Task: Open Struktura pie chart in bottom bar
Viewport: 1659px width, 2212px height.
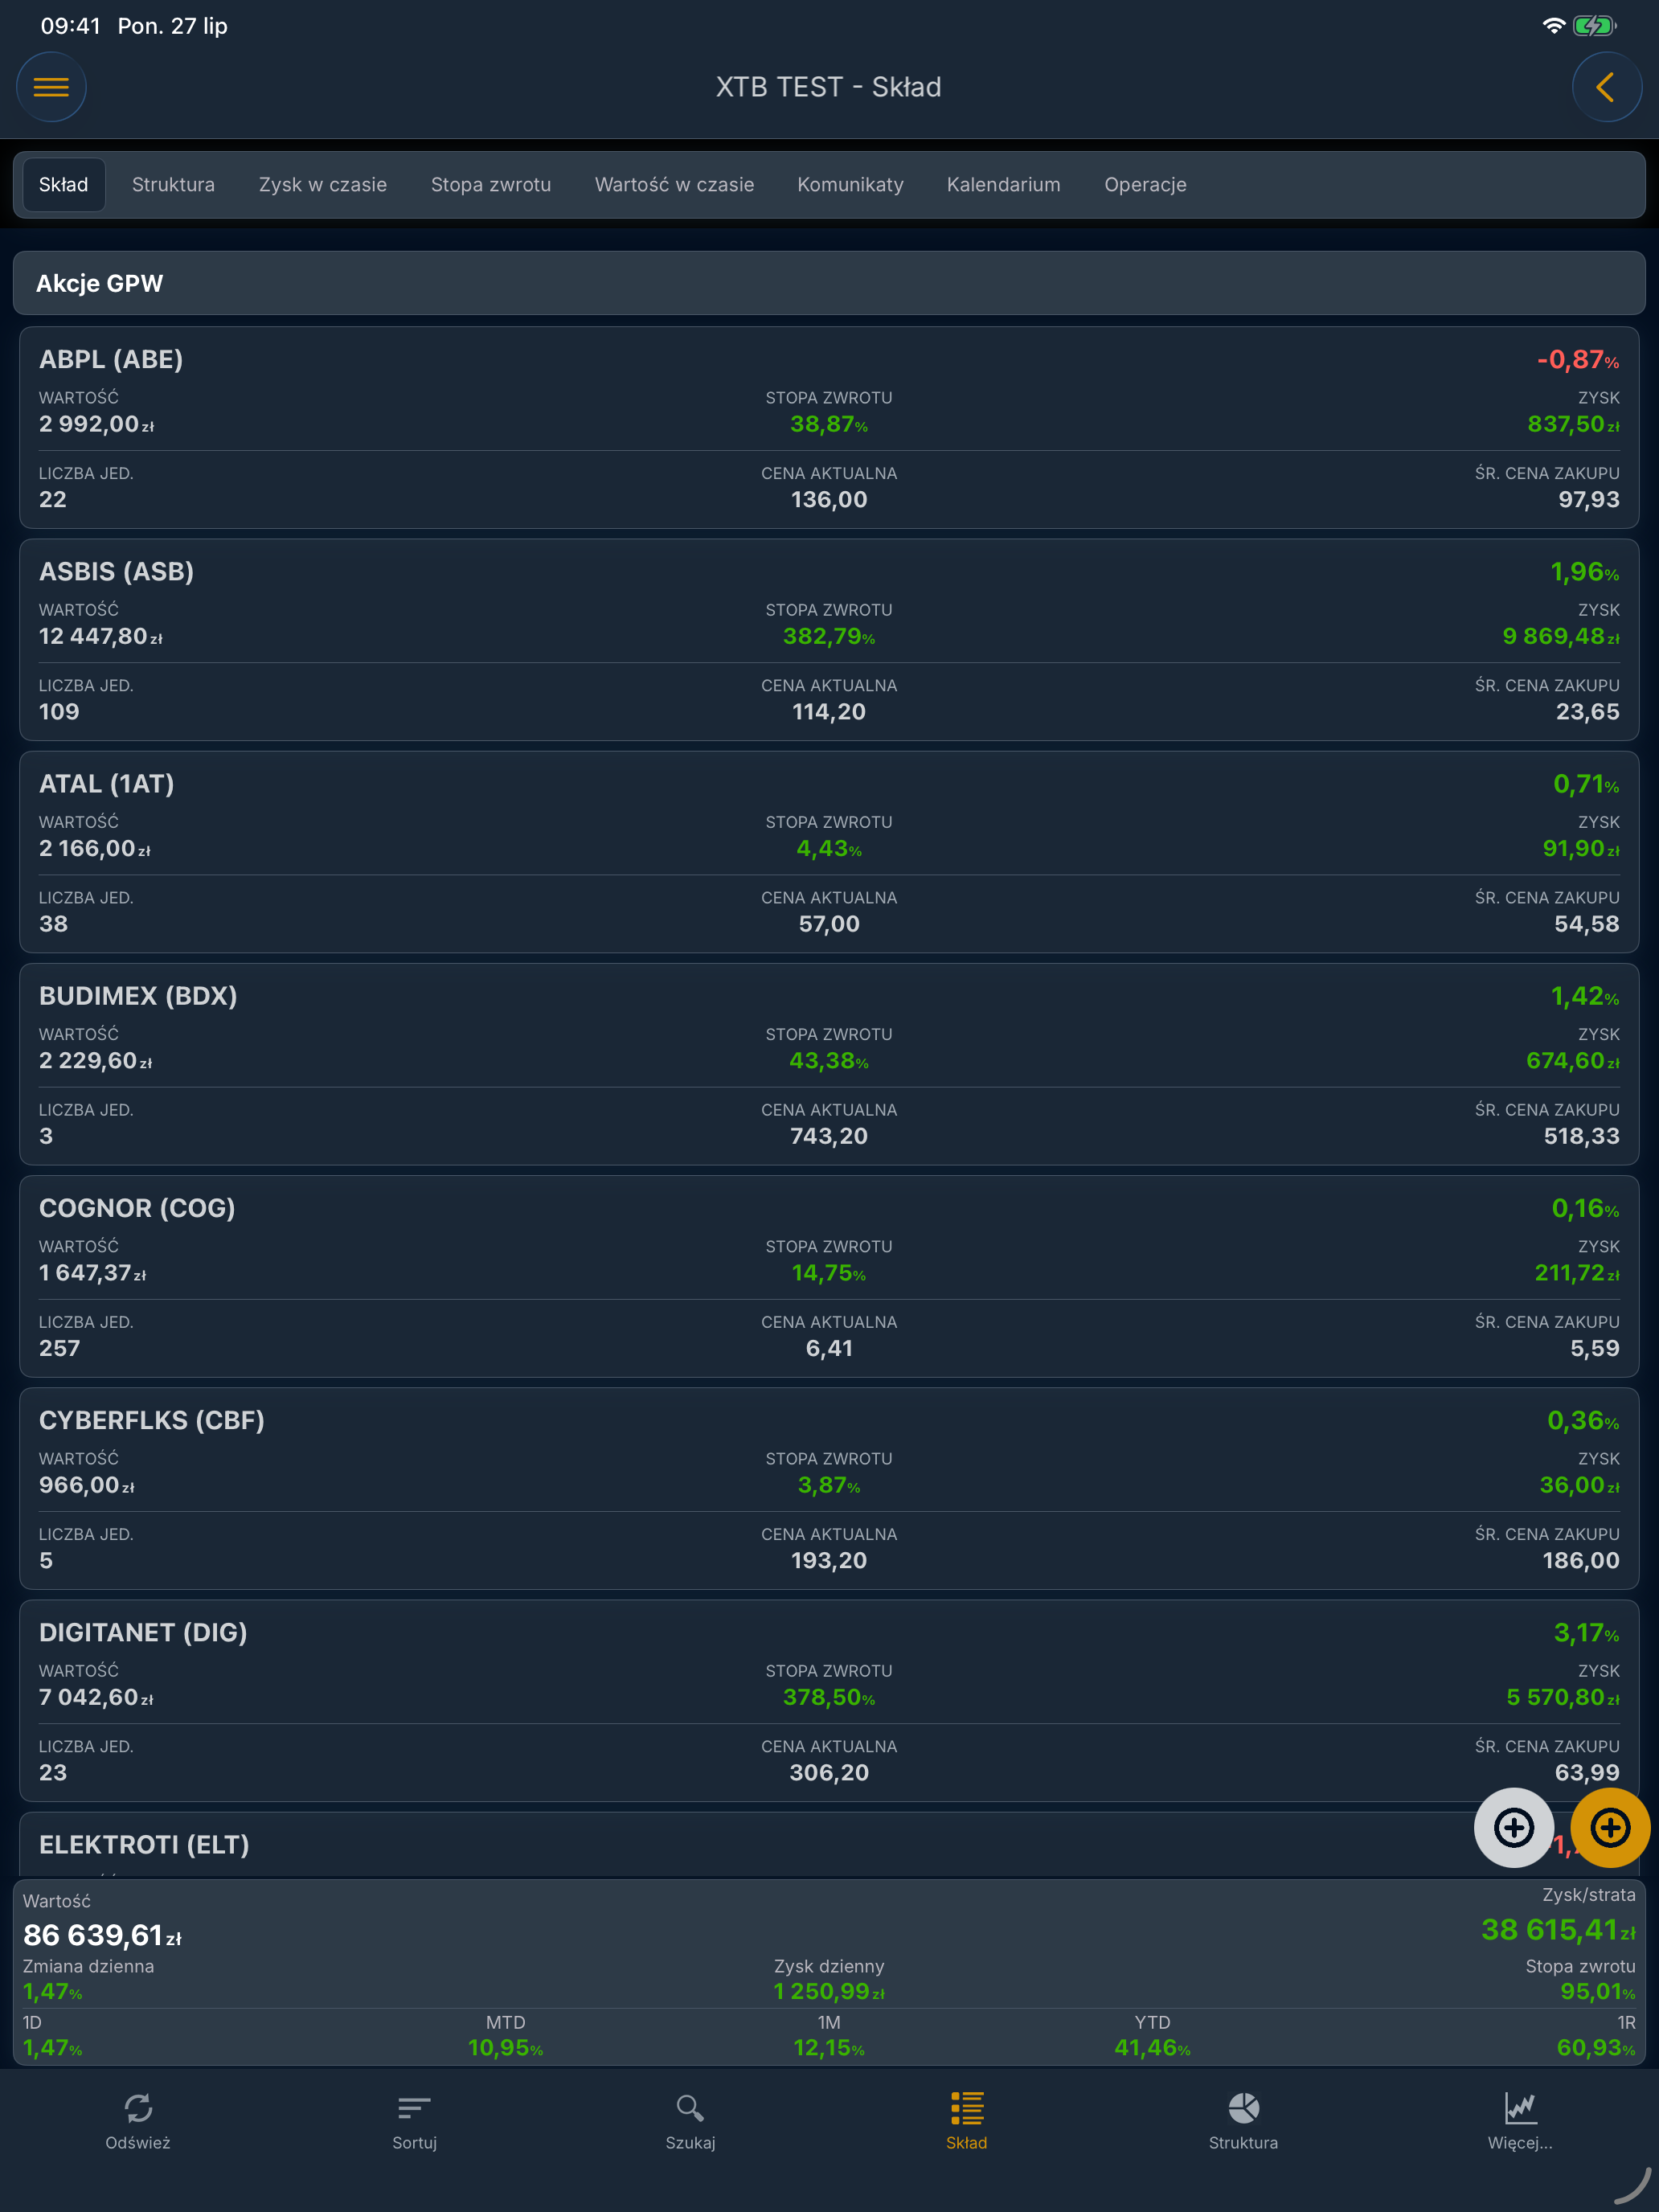Action: [x=1243, y=2120]
